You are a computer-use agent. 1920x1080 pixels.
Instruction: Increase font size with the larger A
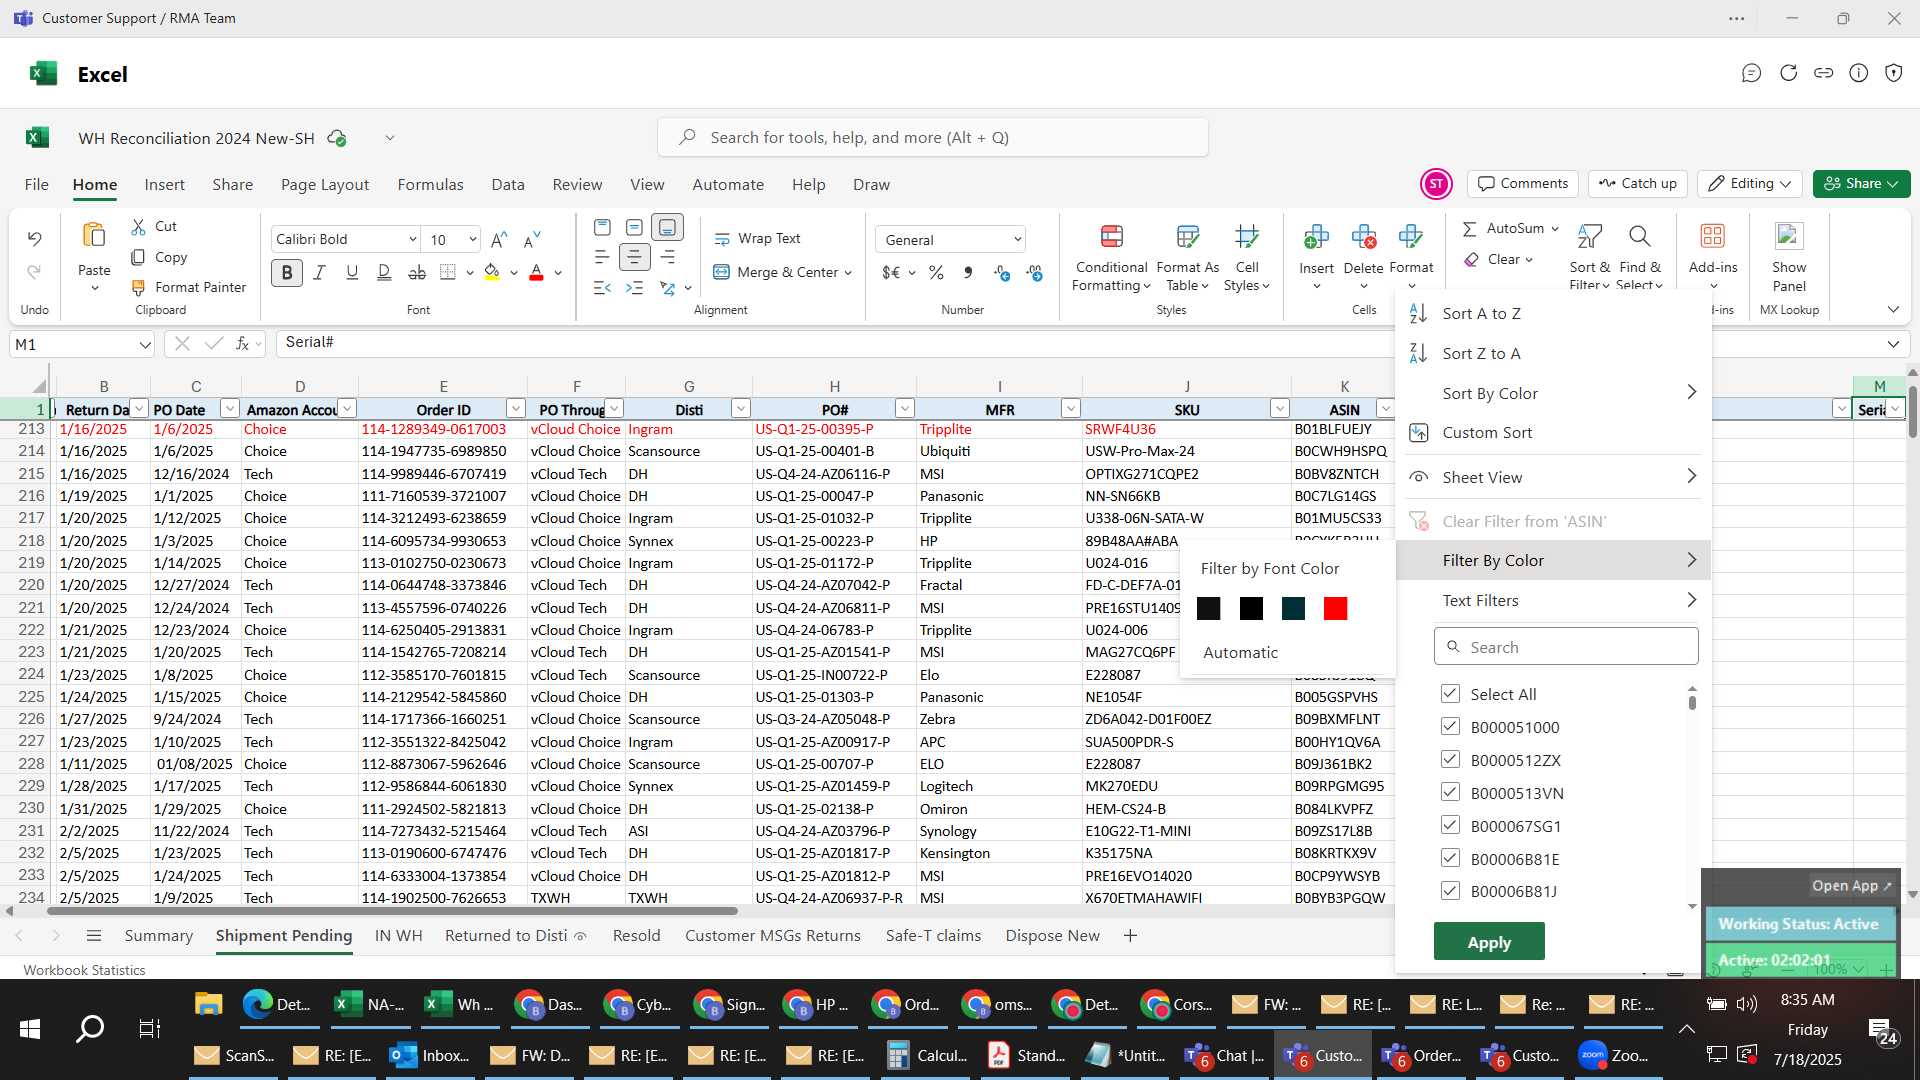(x=499, y=239)
